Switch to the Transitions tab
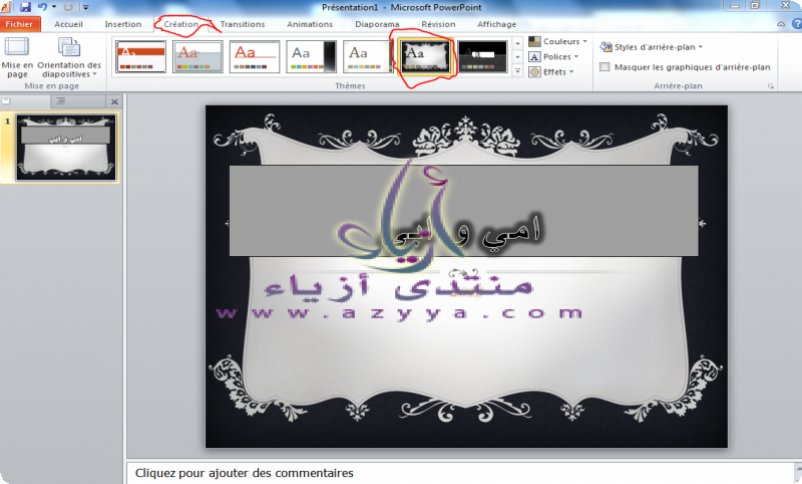The image size is (802, 484). 242,24
